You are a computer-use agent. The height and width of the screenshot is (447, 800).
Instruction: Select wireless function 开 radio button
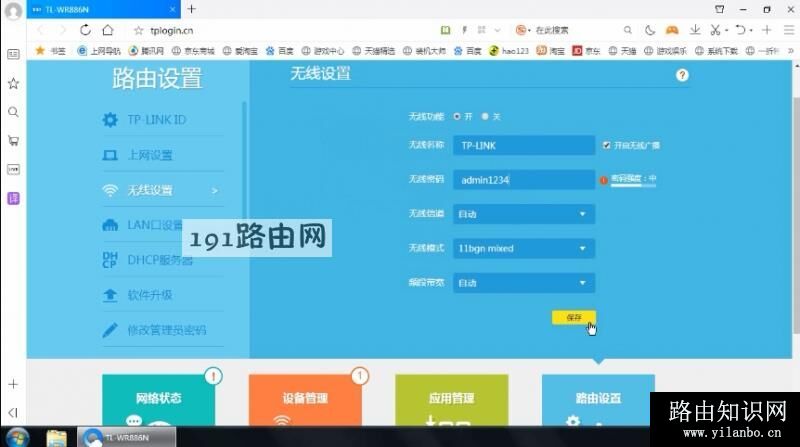tap(457, 116)
